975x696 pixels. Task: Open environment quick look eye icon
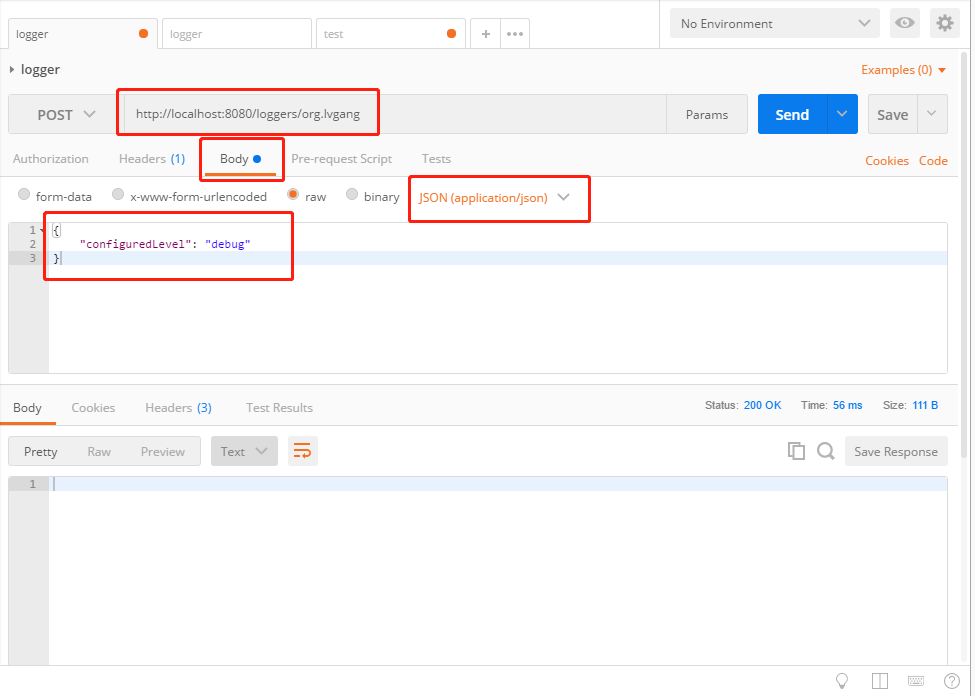(x=906, y=23)
